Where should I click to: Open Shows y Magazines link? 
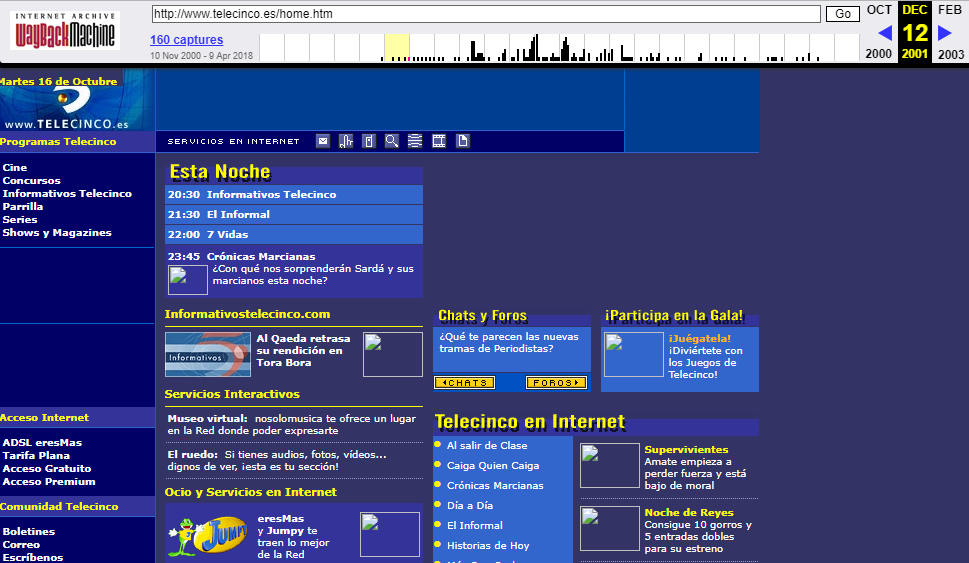57,232
